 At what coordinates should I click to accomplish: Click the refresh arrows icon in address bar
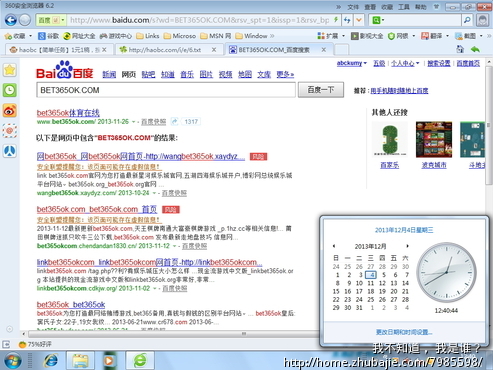(347, 20)
